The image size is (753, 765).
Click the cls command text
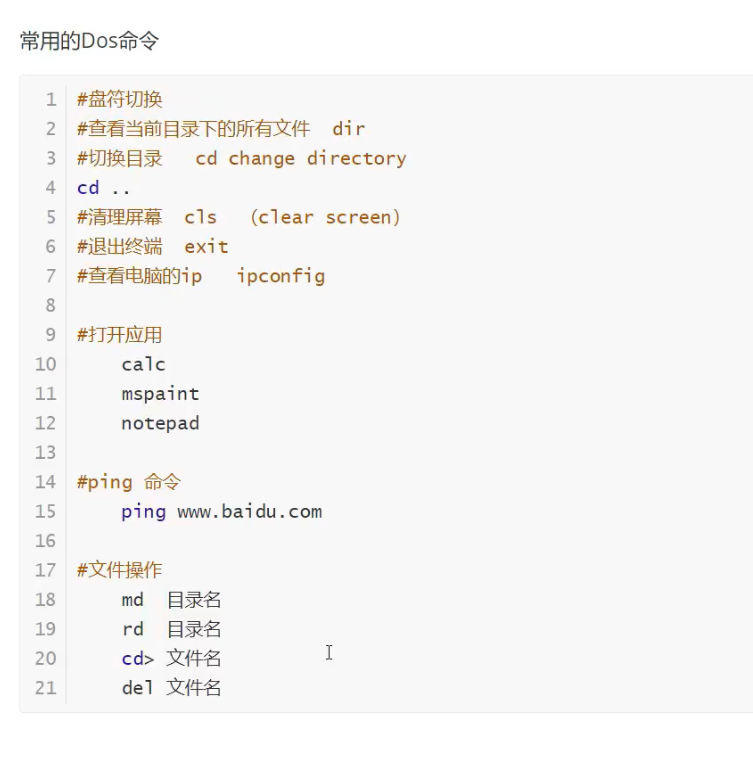200,217
